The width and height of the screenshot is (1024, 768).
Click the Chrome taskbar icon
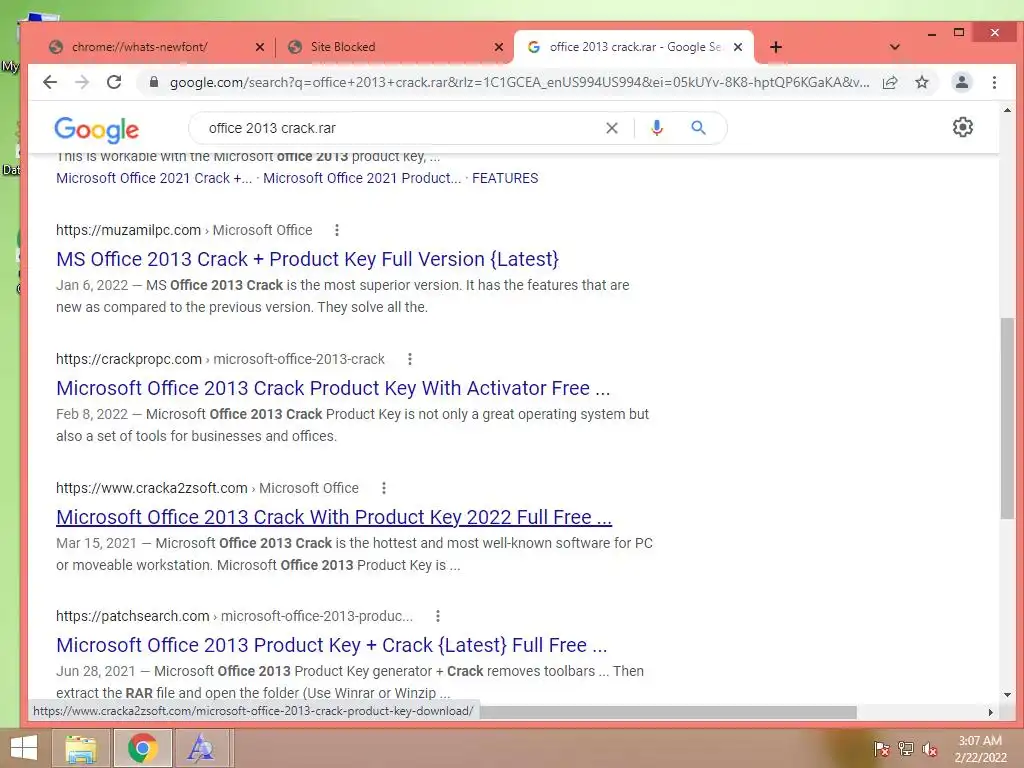pos(142,748)
